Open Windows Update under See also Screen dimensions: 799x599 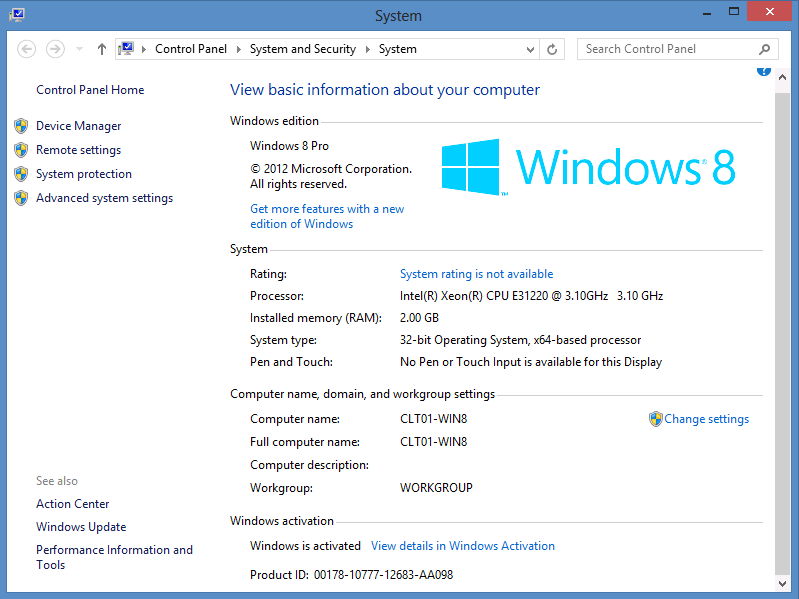[81, 527]
